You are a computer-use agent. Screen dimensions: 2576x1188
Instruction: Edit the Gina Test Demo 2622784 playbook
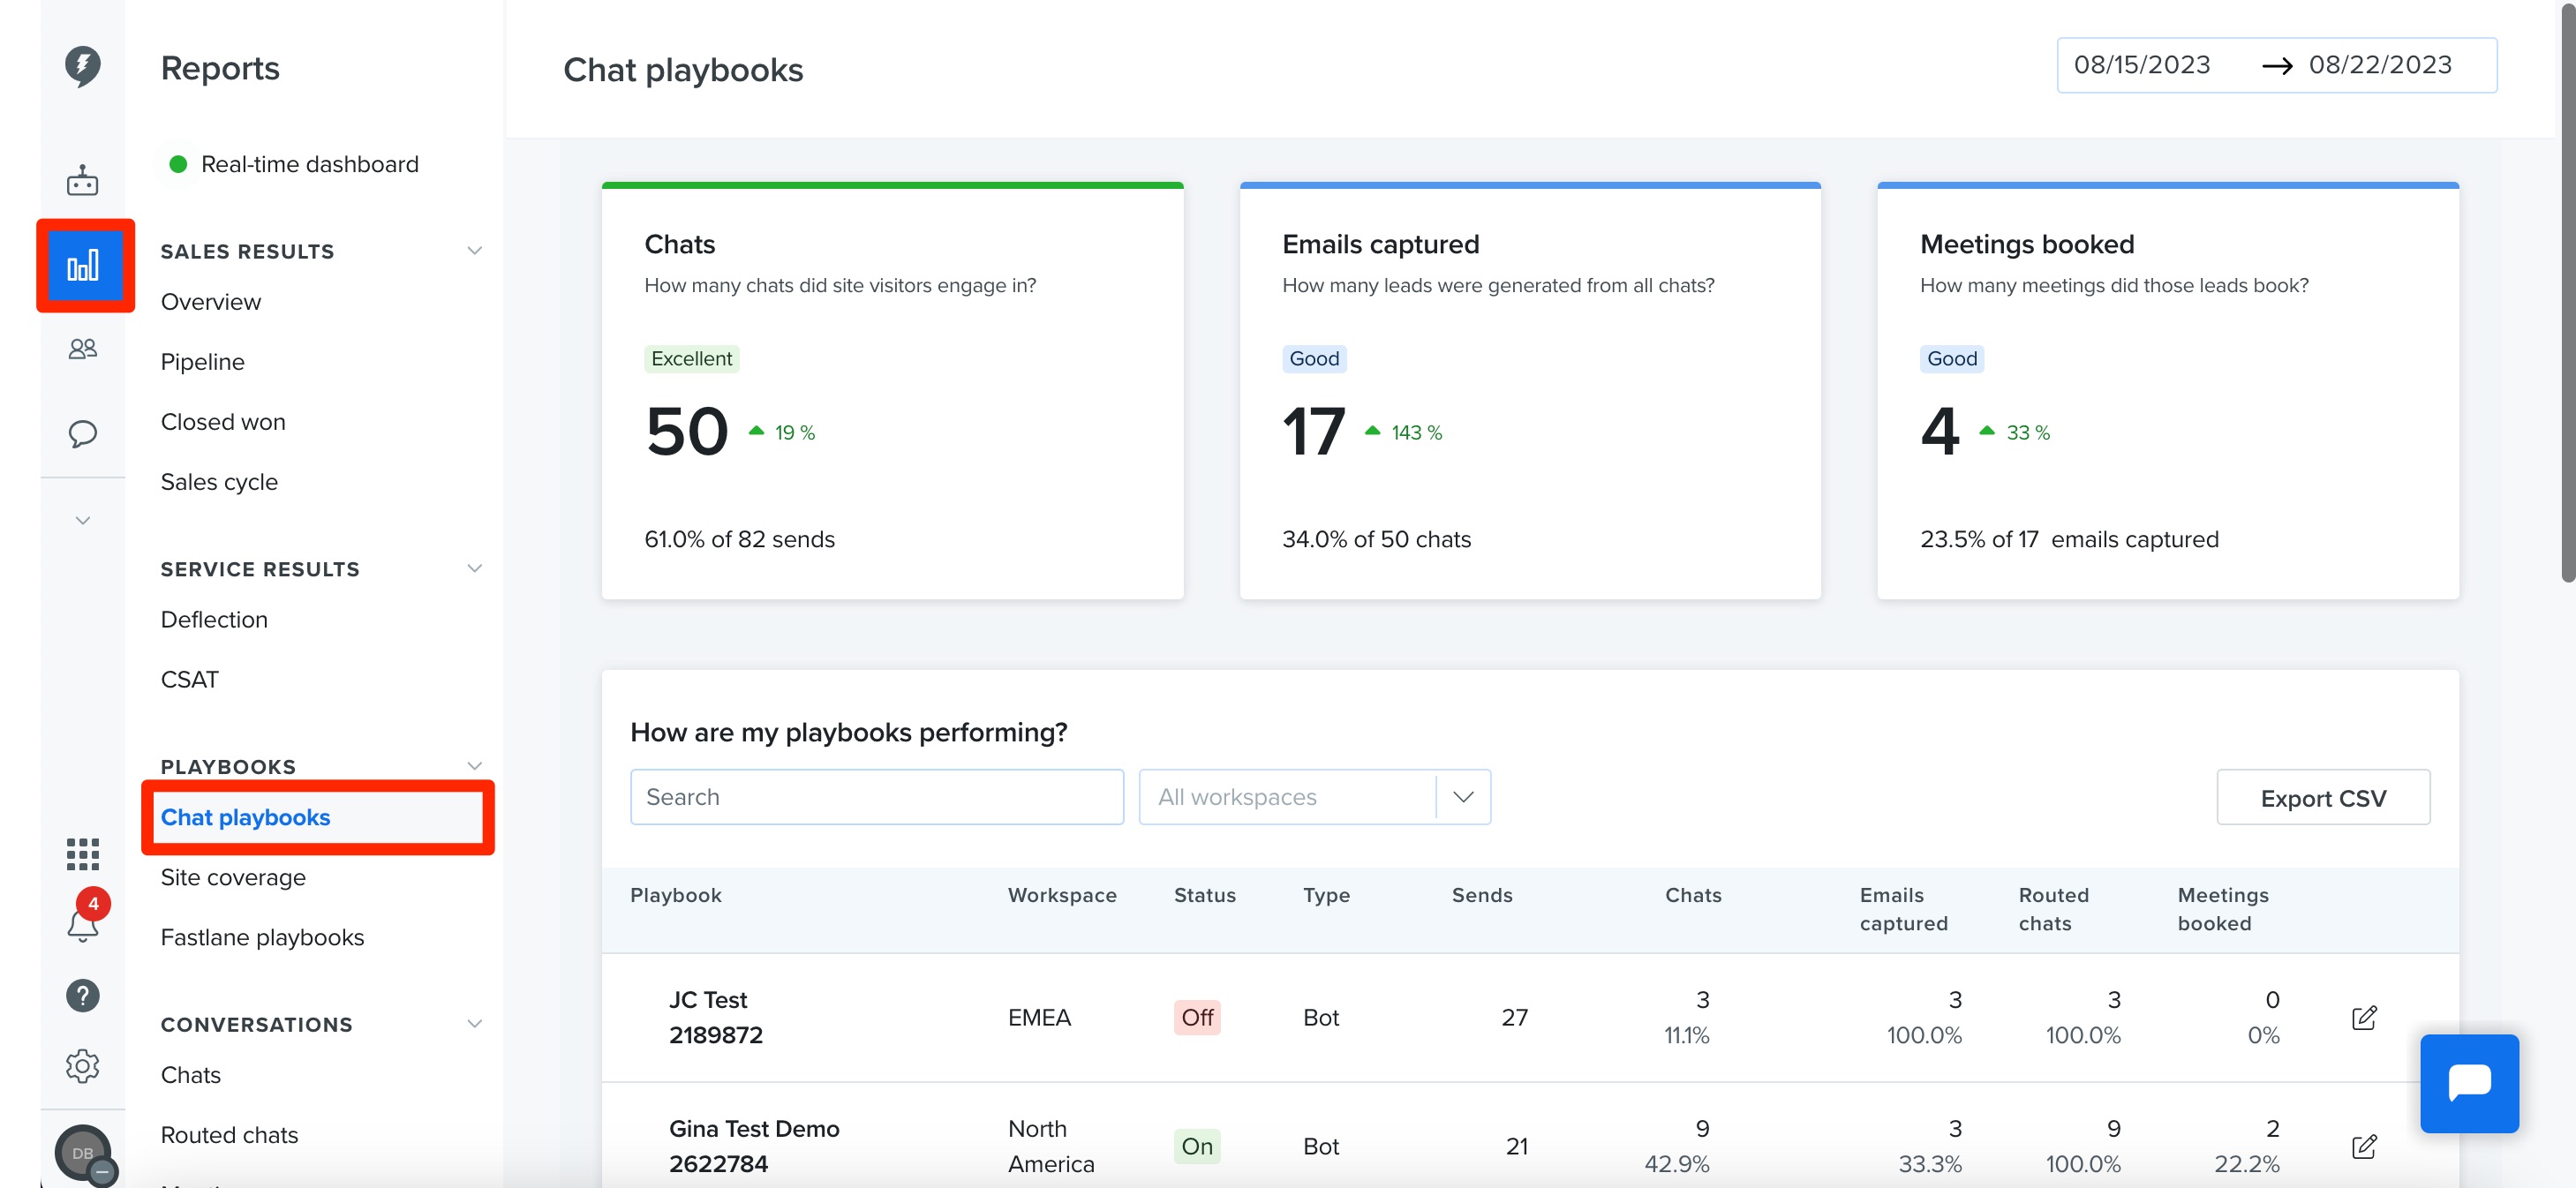point(2364,1146)
